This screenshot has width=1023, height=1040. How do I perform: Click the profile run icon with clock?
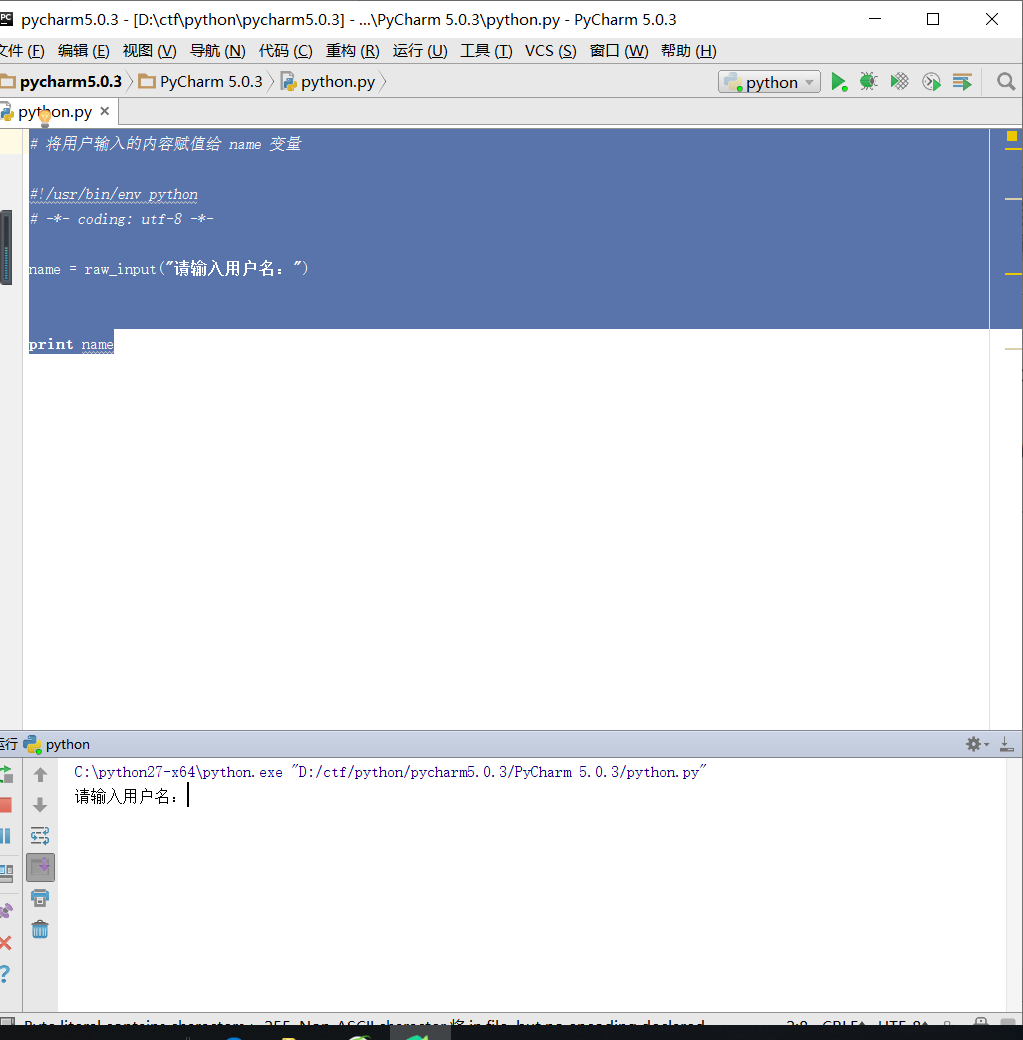(x=931, y=82)
